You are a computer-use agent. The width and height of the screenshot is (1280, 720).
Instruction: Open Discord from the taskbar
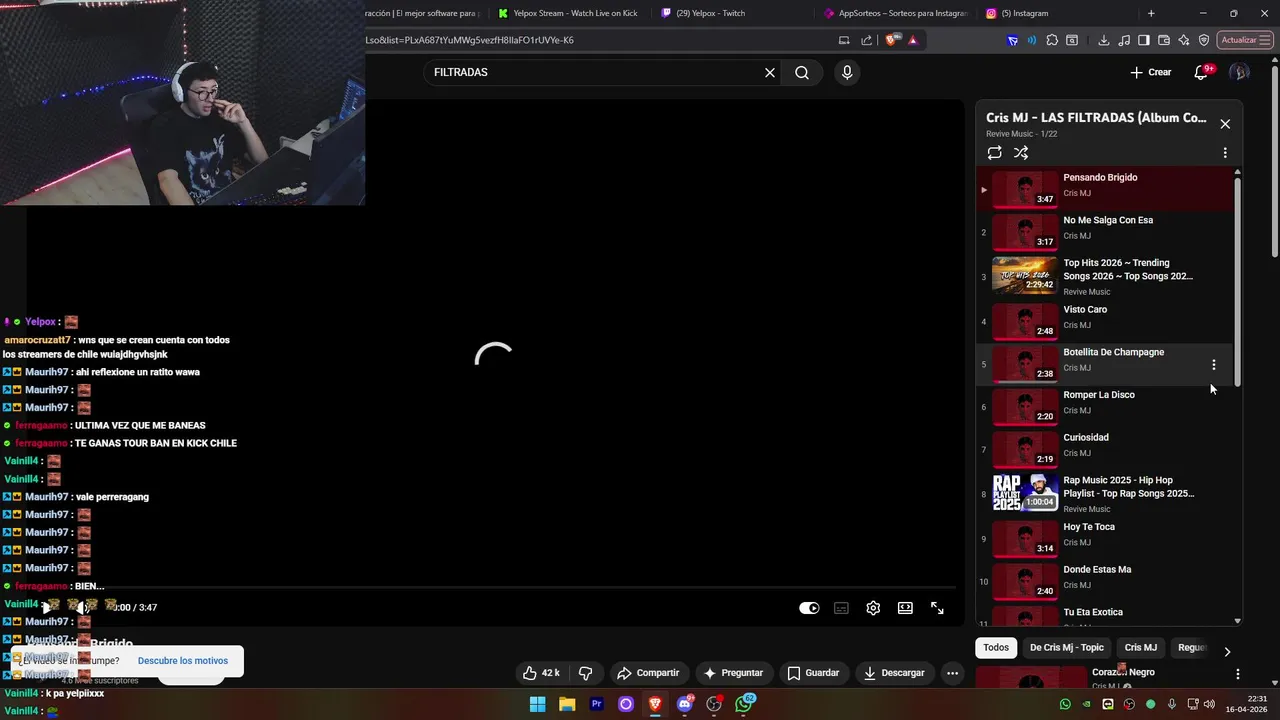point(685,704)
